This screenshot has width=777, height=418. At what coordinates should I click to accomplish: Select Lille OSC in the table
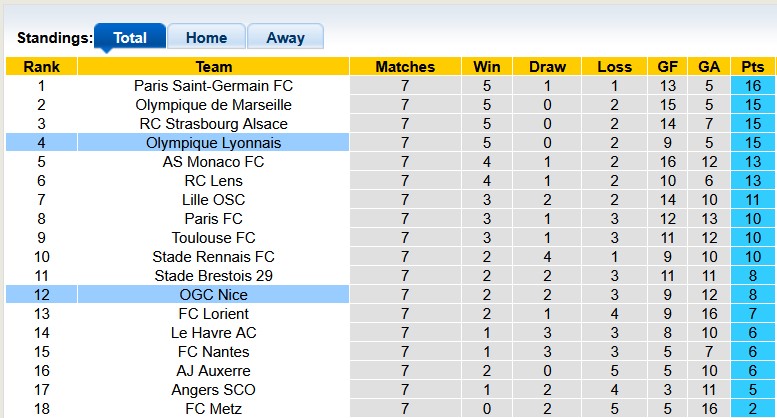click(x=214, y=200)
